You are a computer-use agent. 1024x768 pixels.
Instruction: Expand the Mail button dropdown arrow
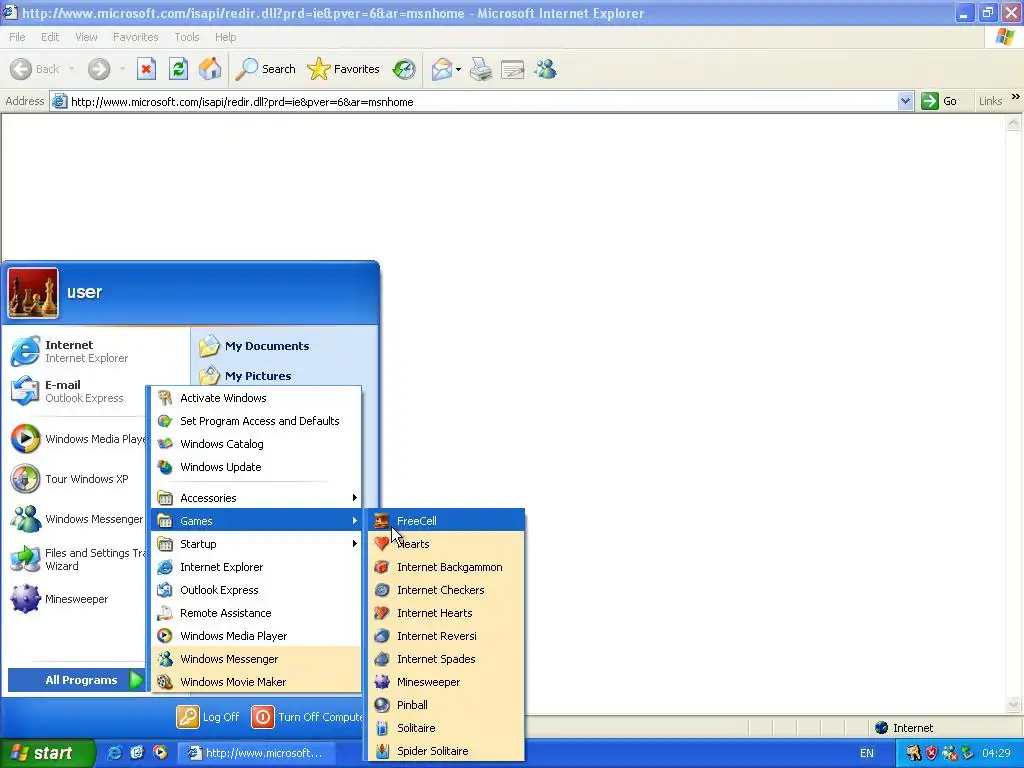458,69
